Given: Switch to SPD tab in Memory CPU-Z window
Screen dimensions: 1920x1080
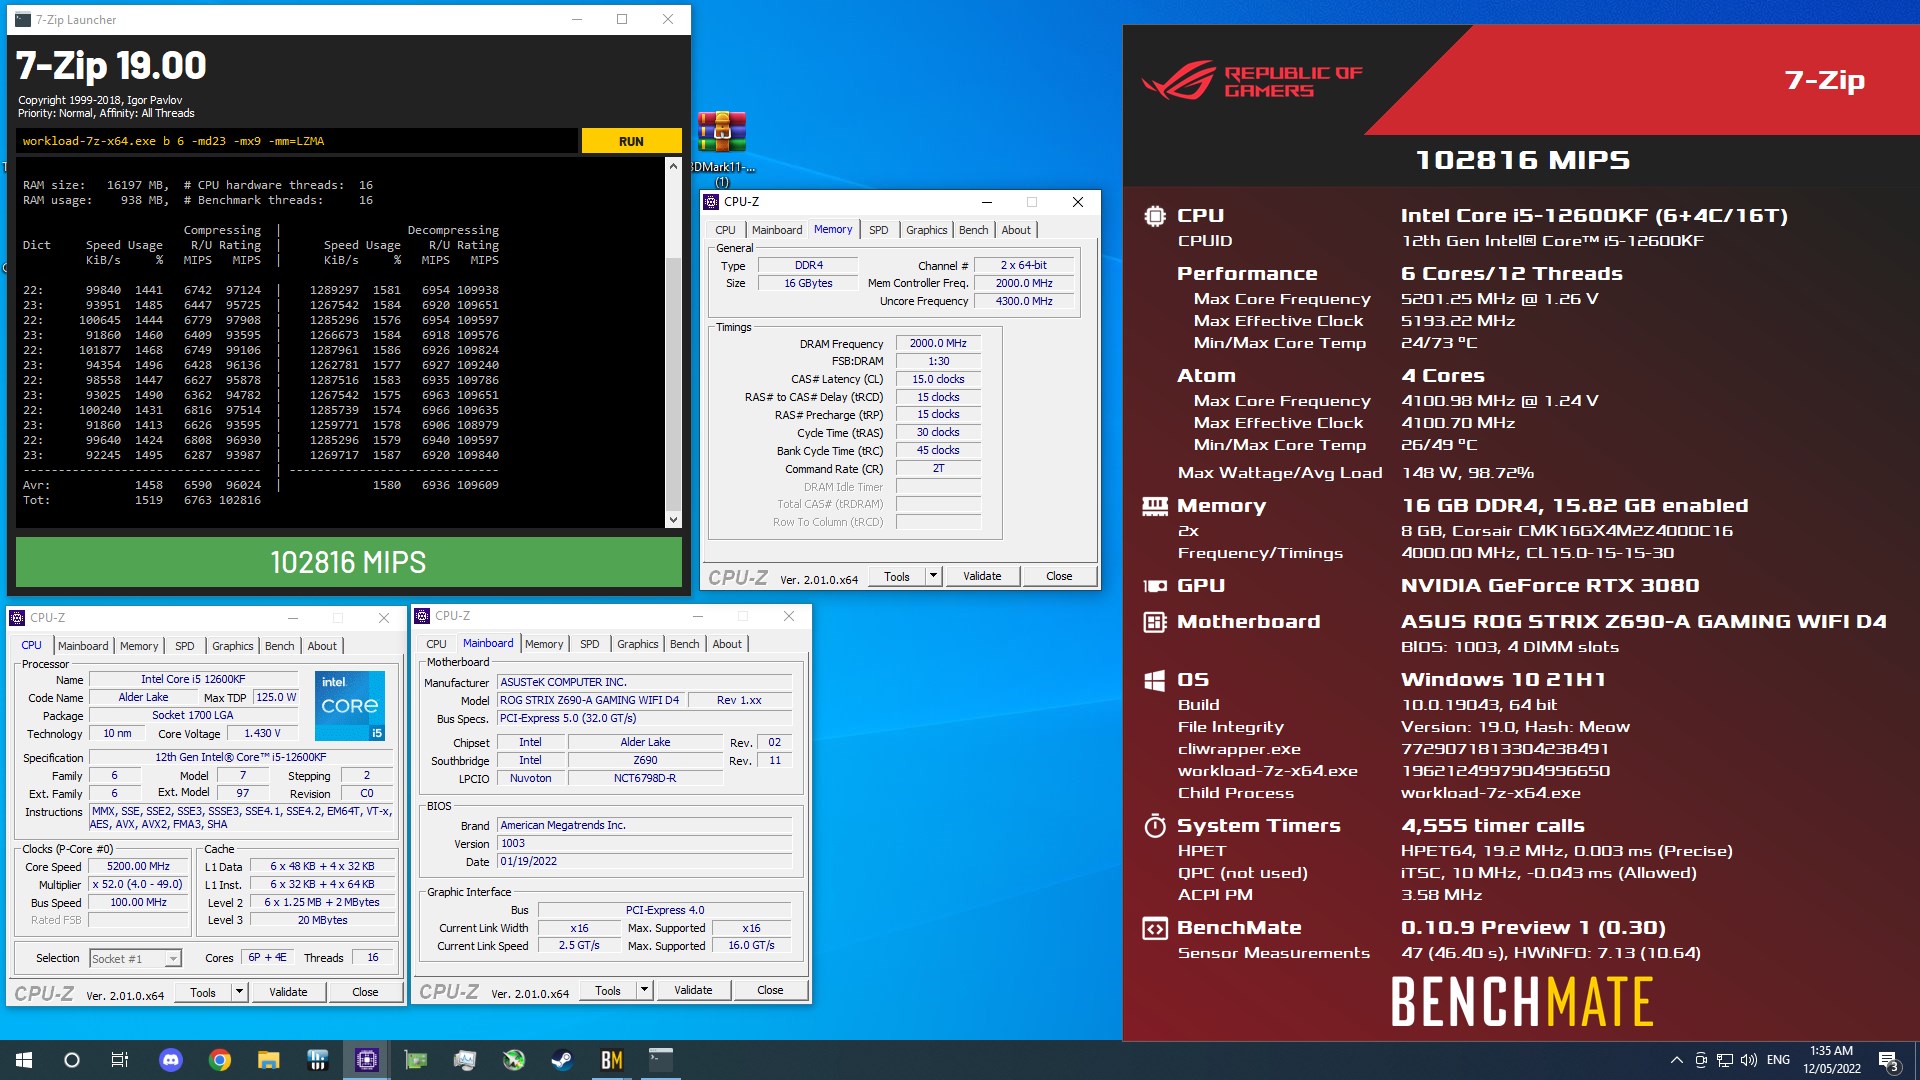Looking at the screenshot, I should 878,230.
